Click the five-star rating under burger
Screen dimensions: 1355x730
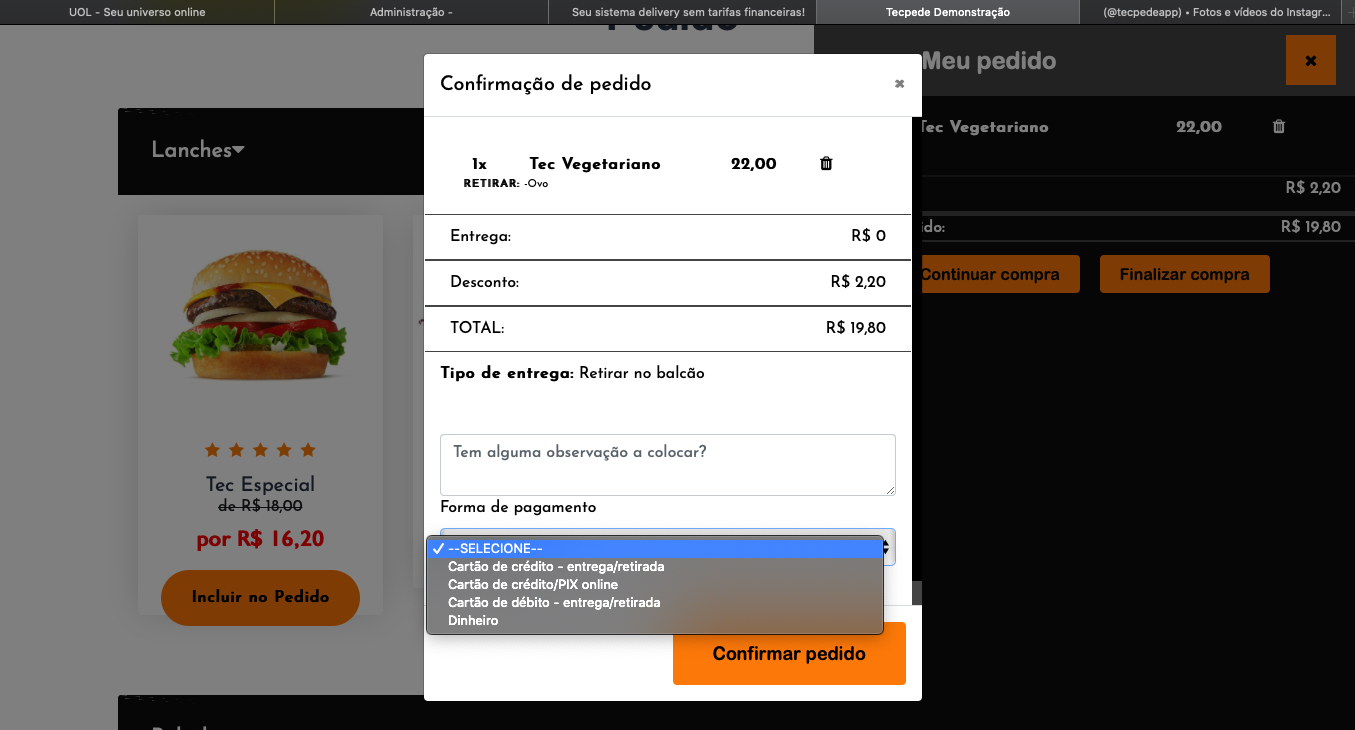260,450
